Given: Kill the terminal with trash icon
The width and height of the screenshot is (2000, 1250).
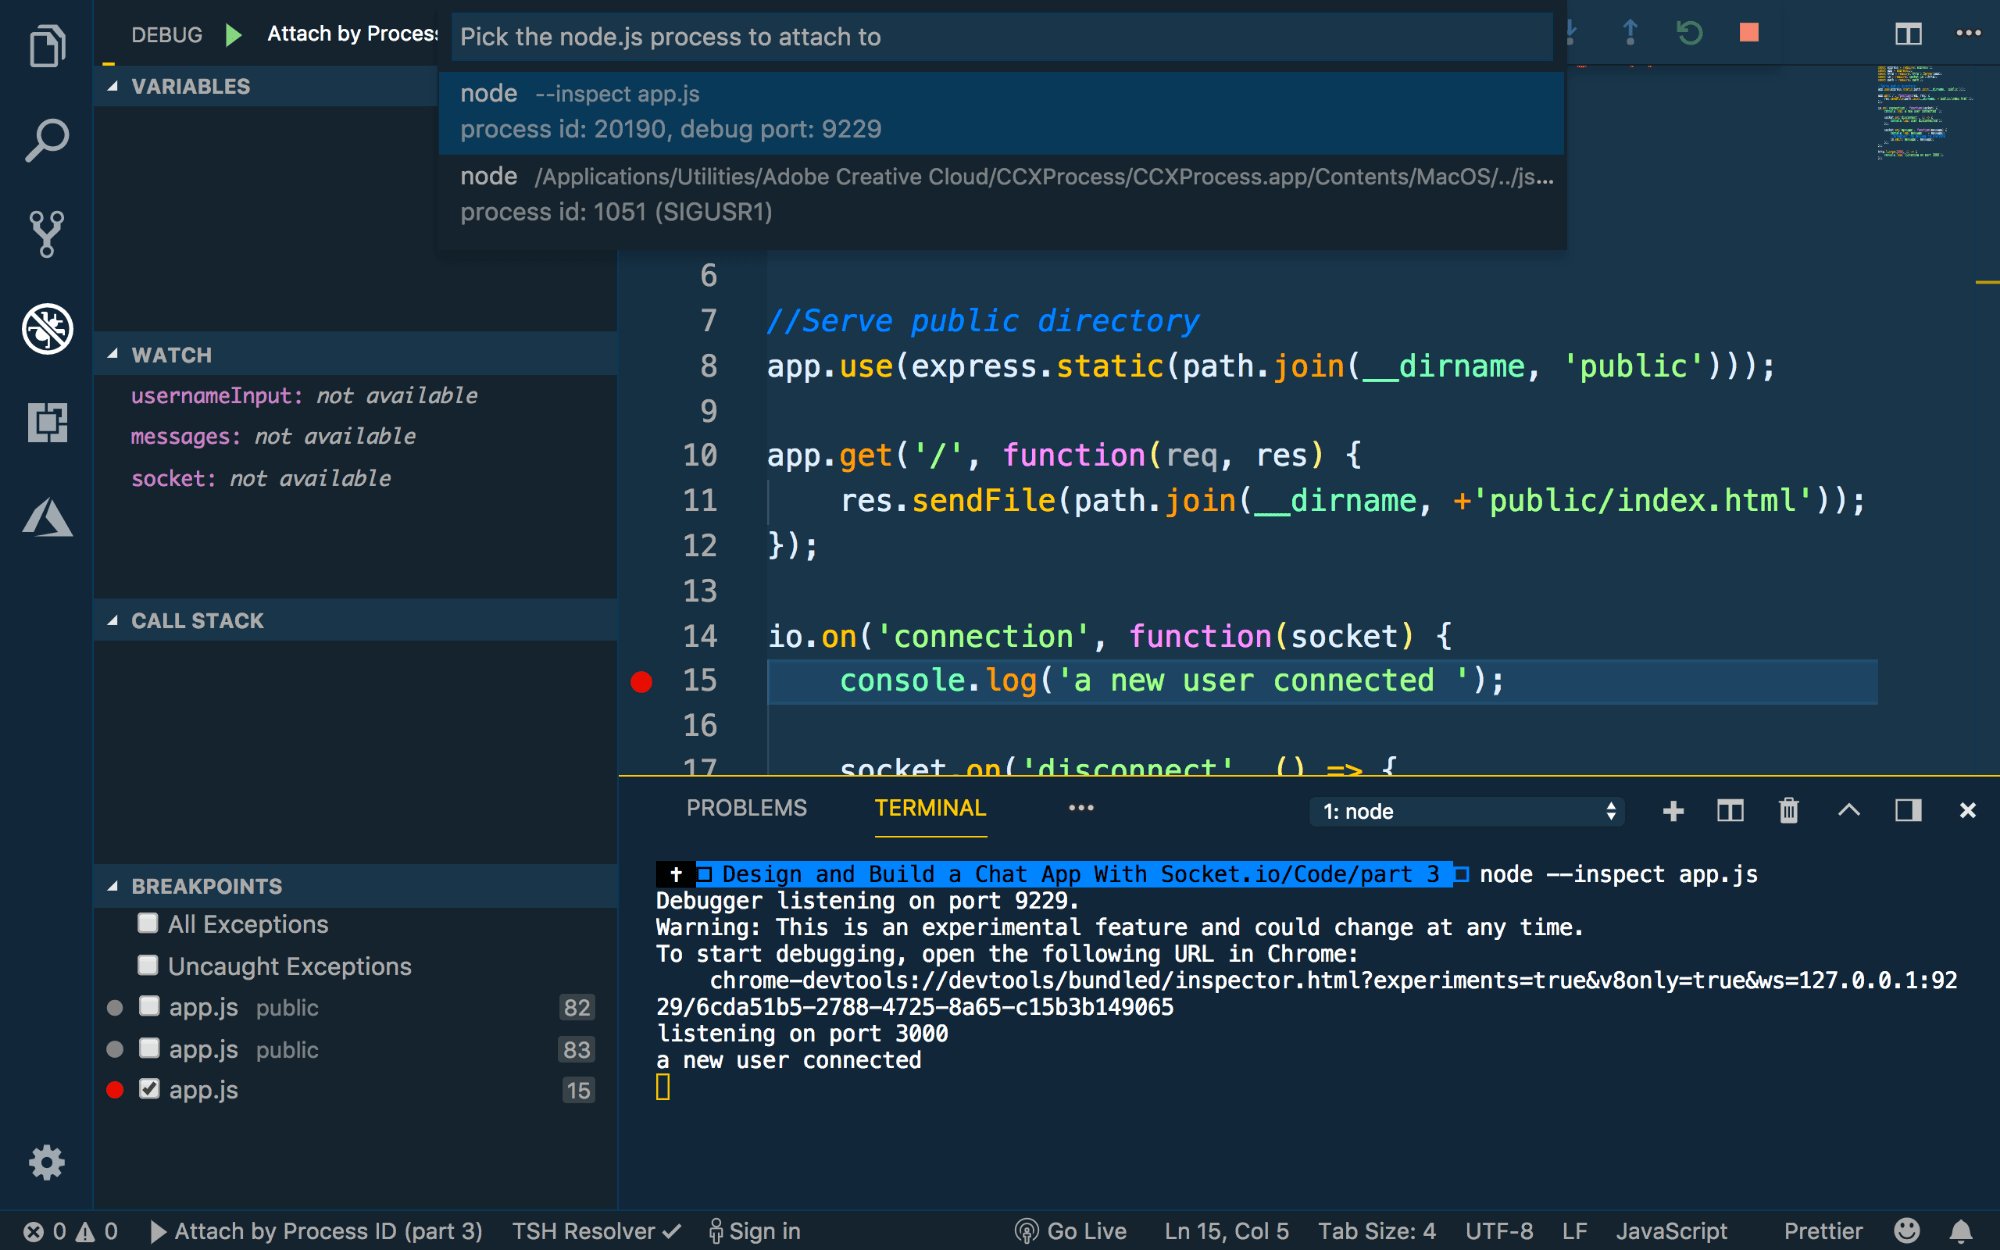Looking at the screenshot, I should click(1789, 811).
